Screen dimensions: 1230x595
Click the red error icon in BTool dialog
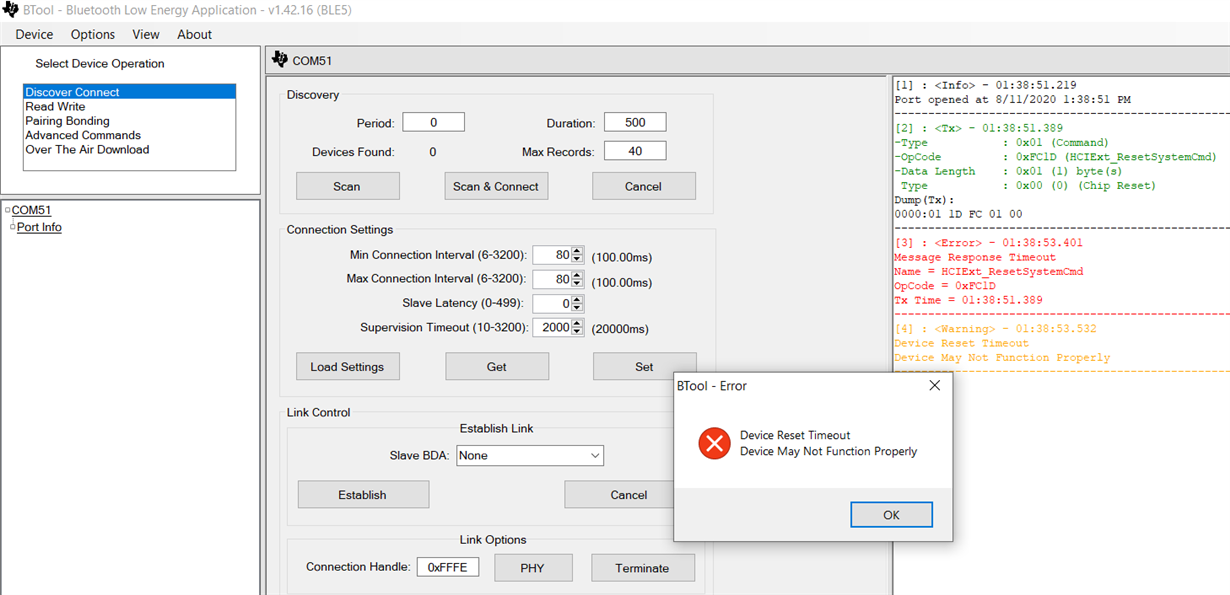click(x=714, y=443)
